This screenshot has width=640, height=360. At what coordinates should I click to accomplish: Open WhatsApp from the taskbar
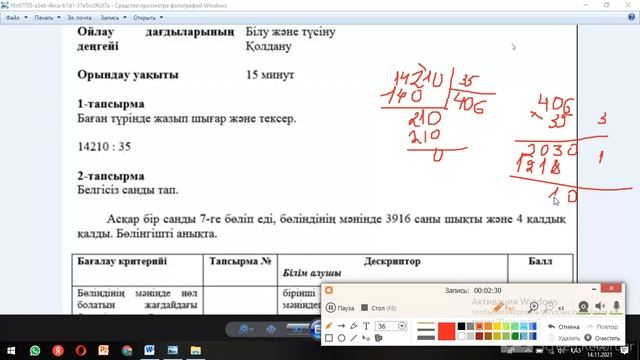coord(35,351)
